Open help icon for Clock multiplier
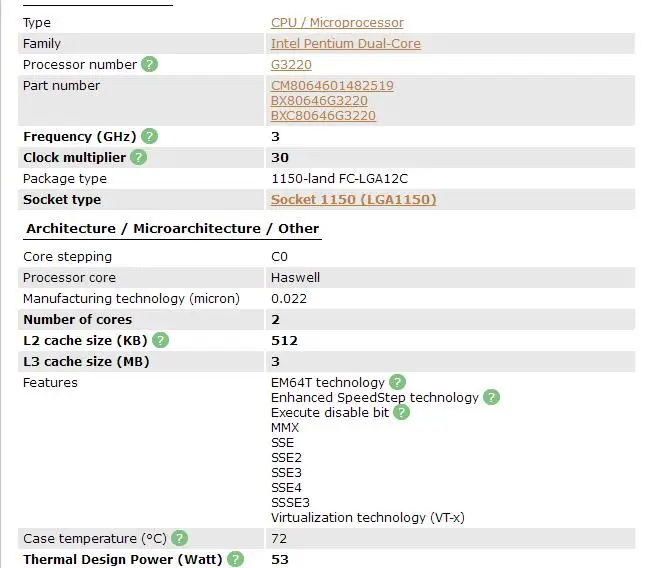Screen dimensions: 649x568 point(139,157)
